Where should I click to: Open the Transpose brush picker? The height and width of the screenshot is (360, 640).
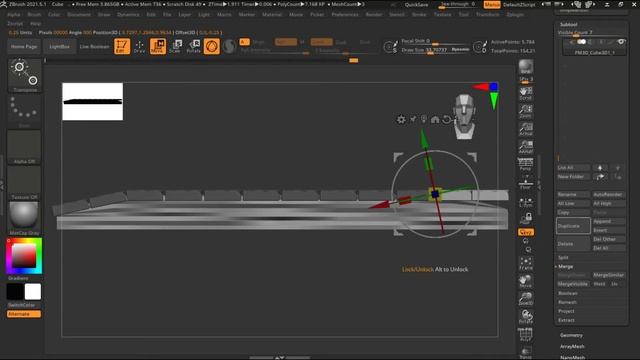coord(24,75)
